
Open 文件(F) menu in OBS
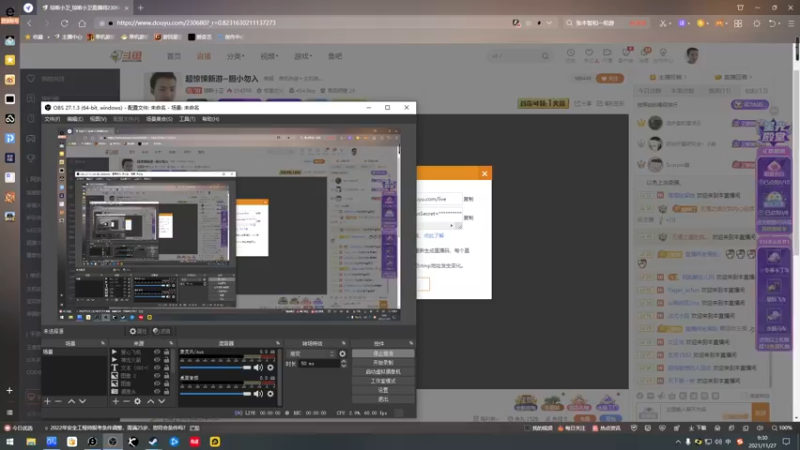click(x=52, y=119)
